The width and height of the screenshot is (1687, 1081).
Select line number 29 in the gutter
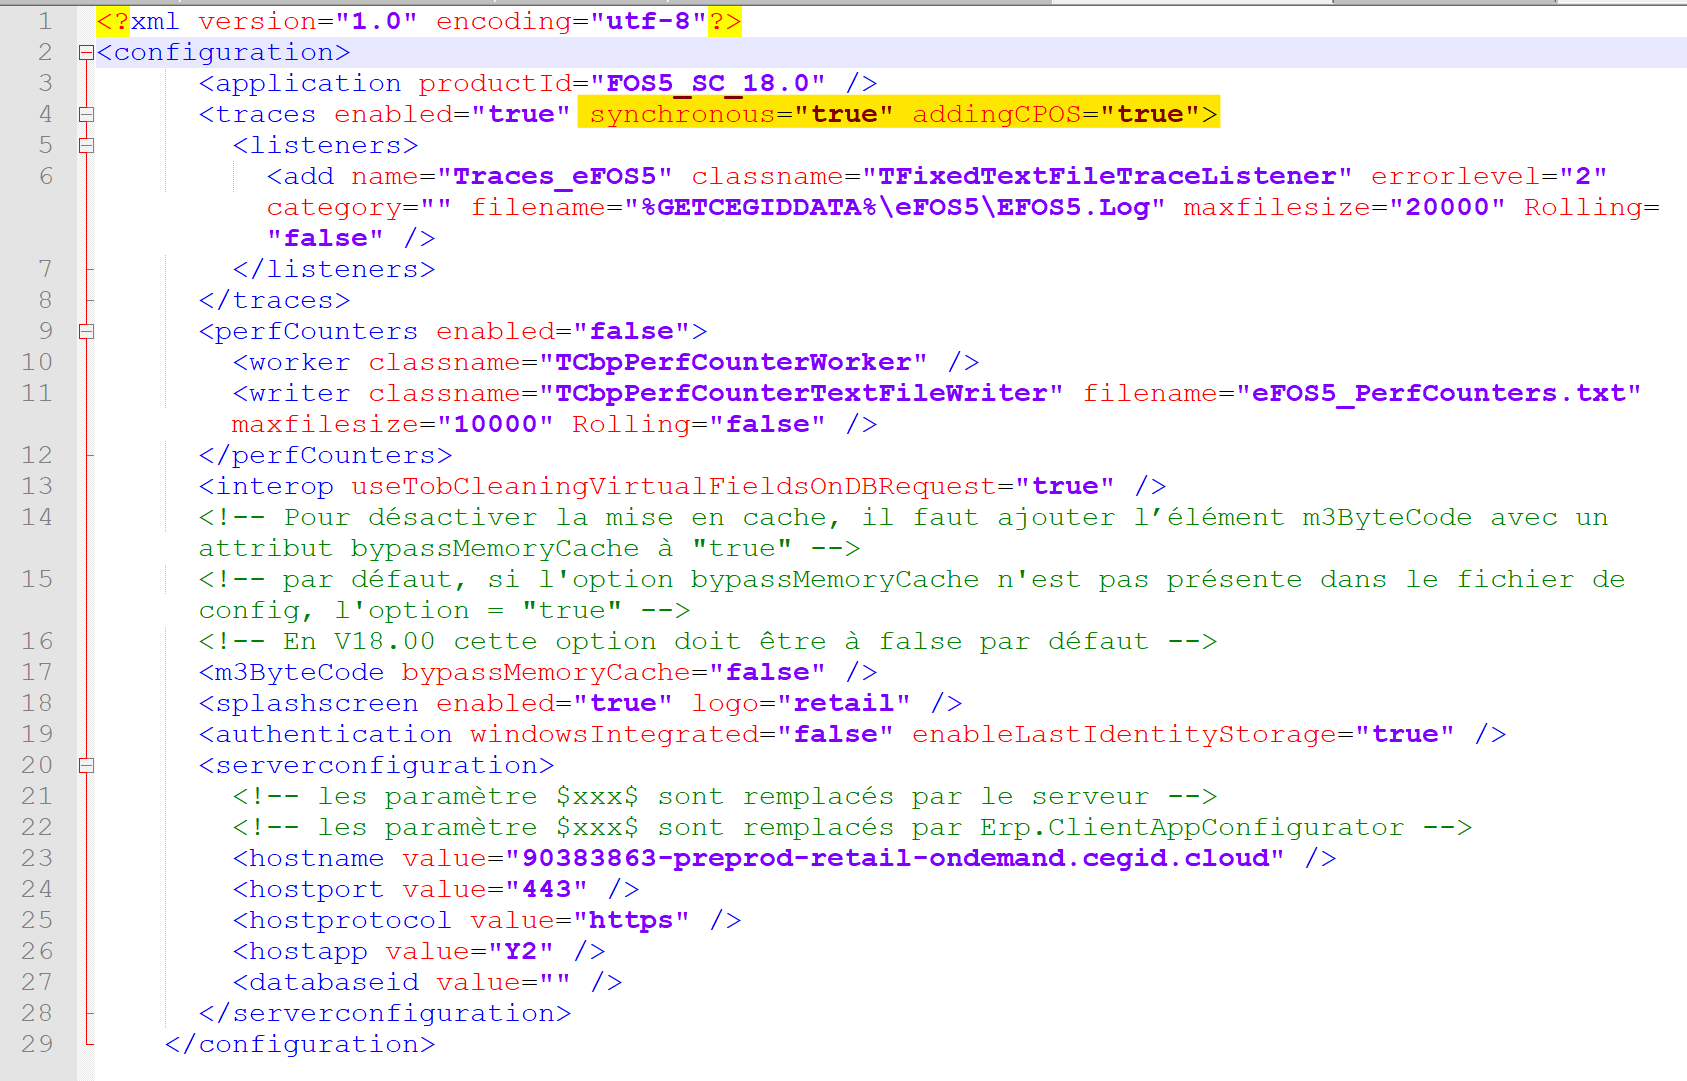(x=38, y=1043)
